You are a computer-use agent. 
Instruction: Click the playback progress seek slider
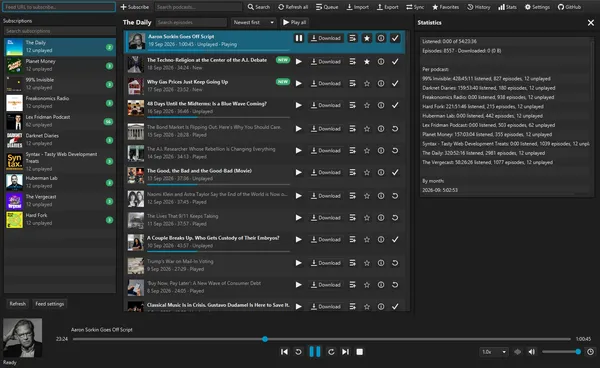click(x=321, y=339)
